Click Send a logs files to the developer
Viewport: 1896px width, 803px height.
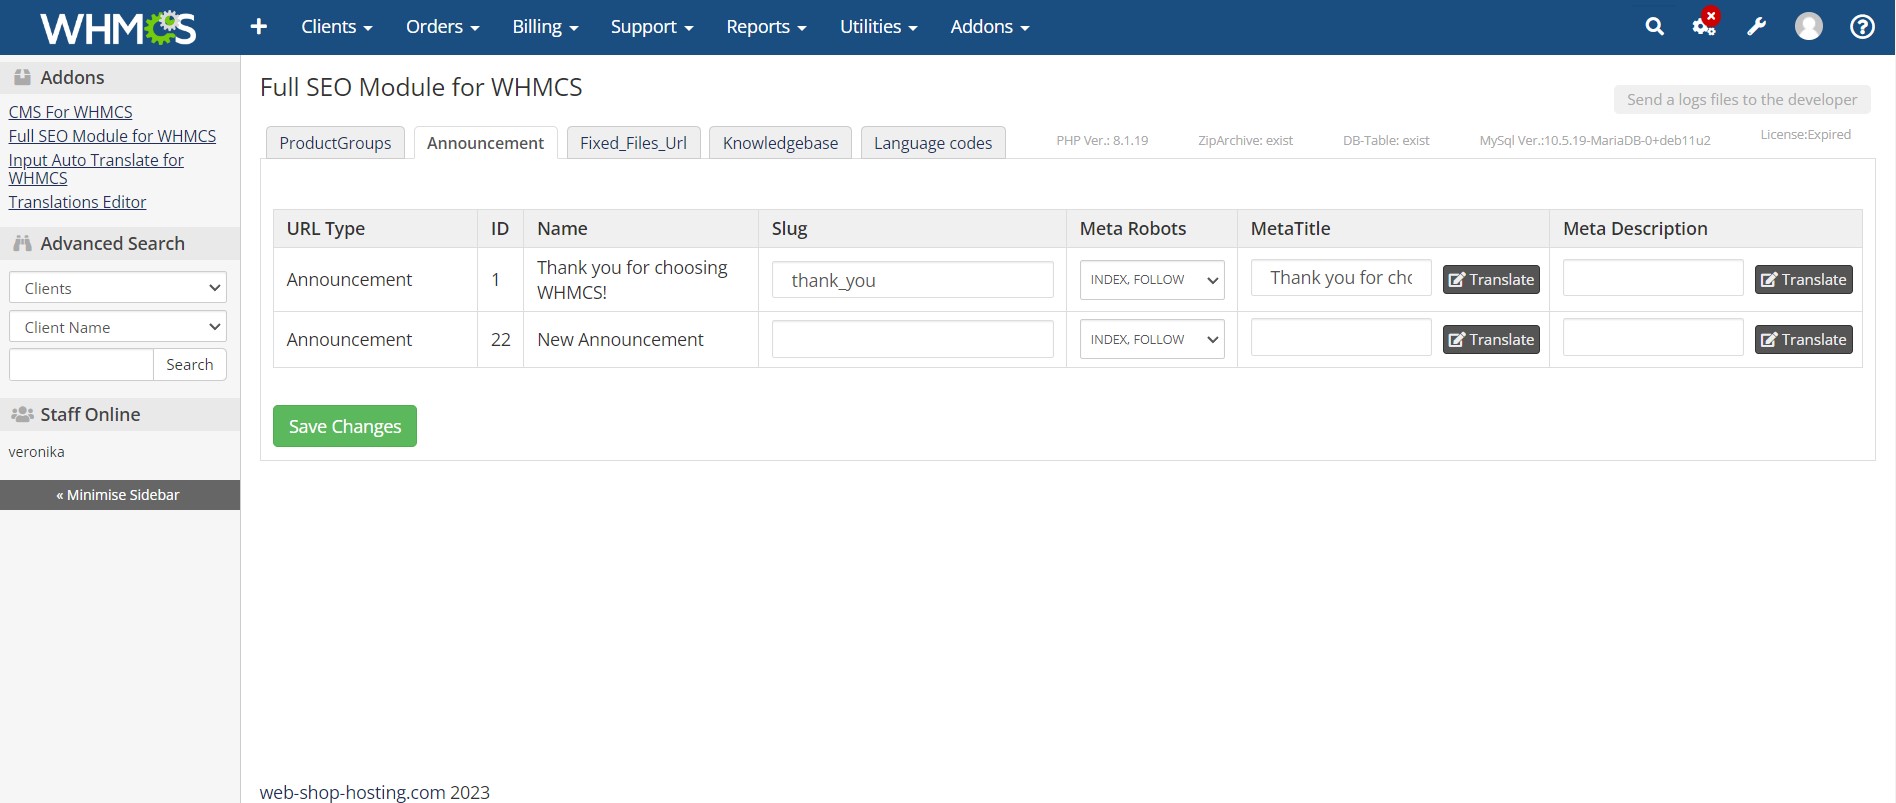pyautogui.click(x=1741, y=99)
